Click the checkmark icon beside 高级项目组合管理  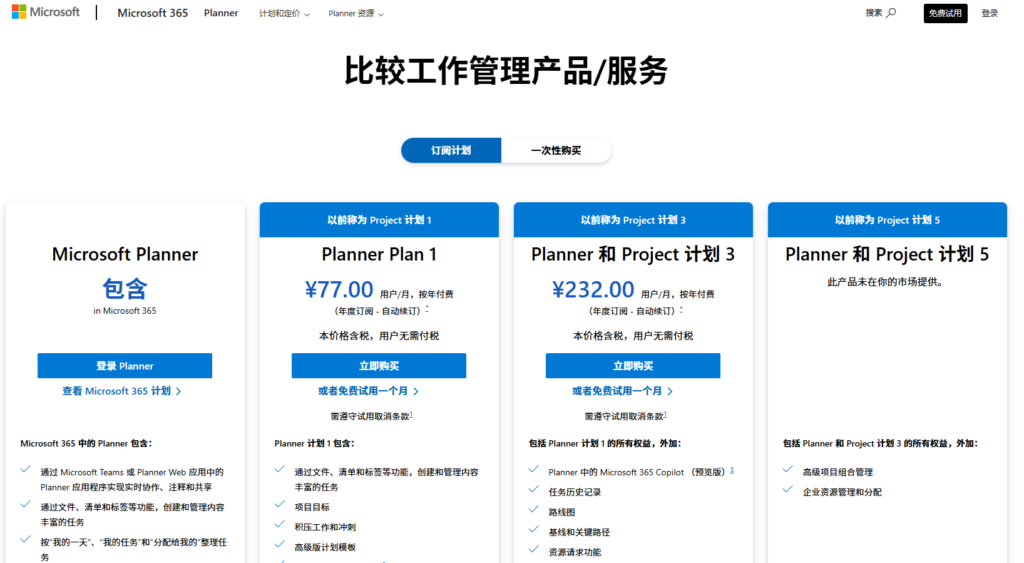tap(789, 470)
